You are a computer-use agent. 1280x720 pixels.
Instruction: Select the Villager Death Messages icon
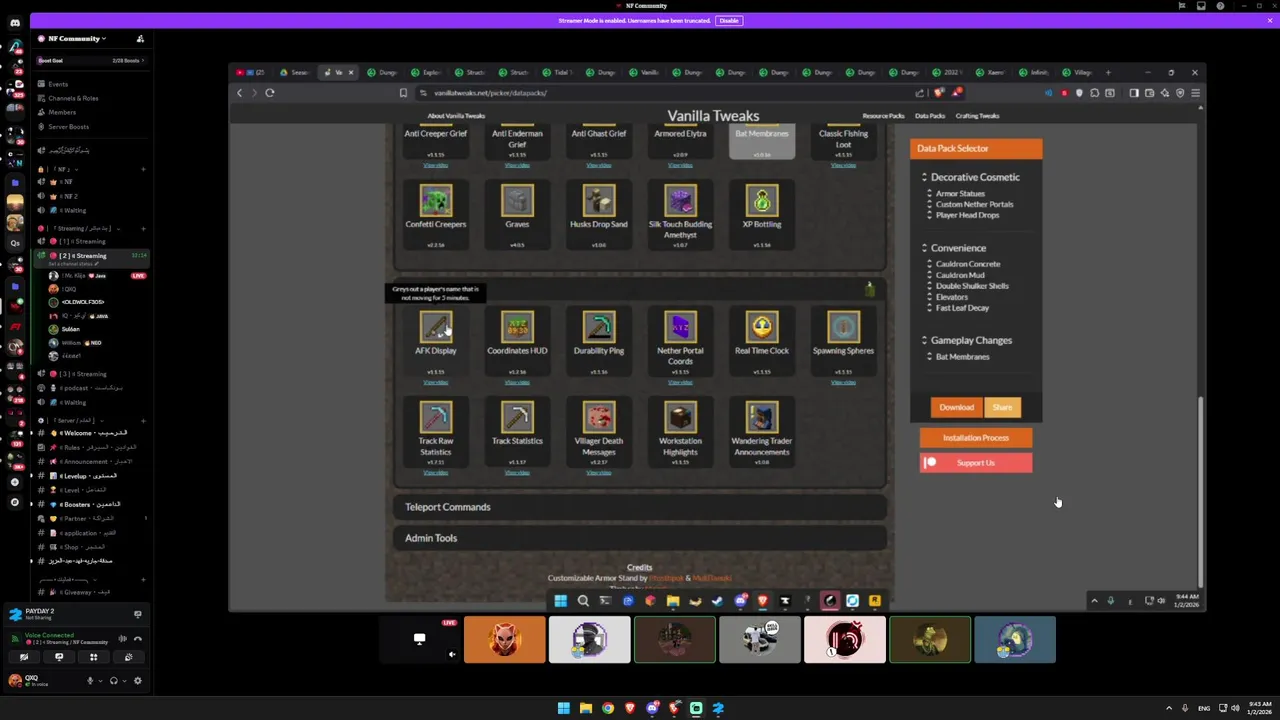pos(599,417)
